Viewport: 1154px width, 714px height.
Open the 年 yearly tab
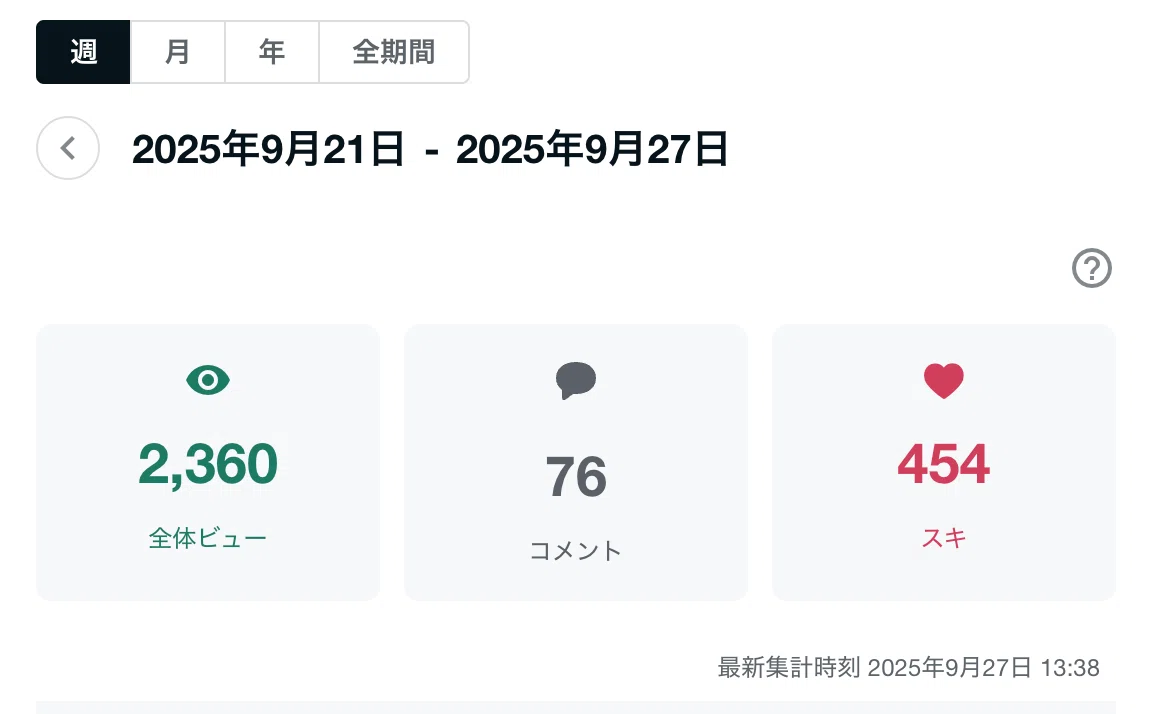tap(272, 52)
